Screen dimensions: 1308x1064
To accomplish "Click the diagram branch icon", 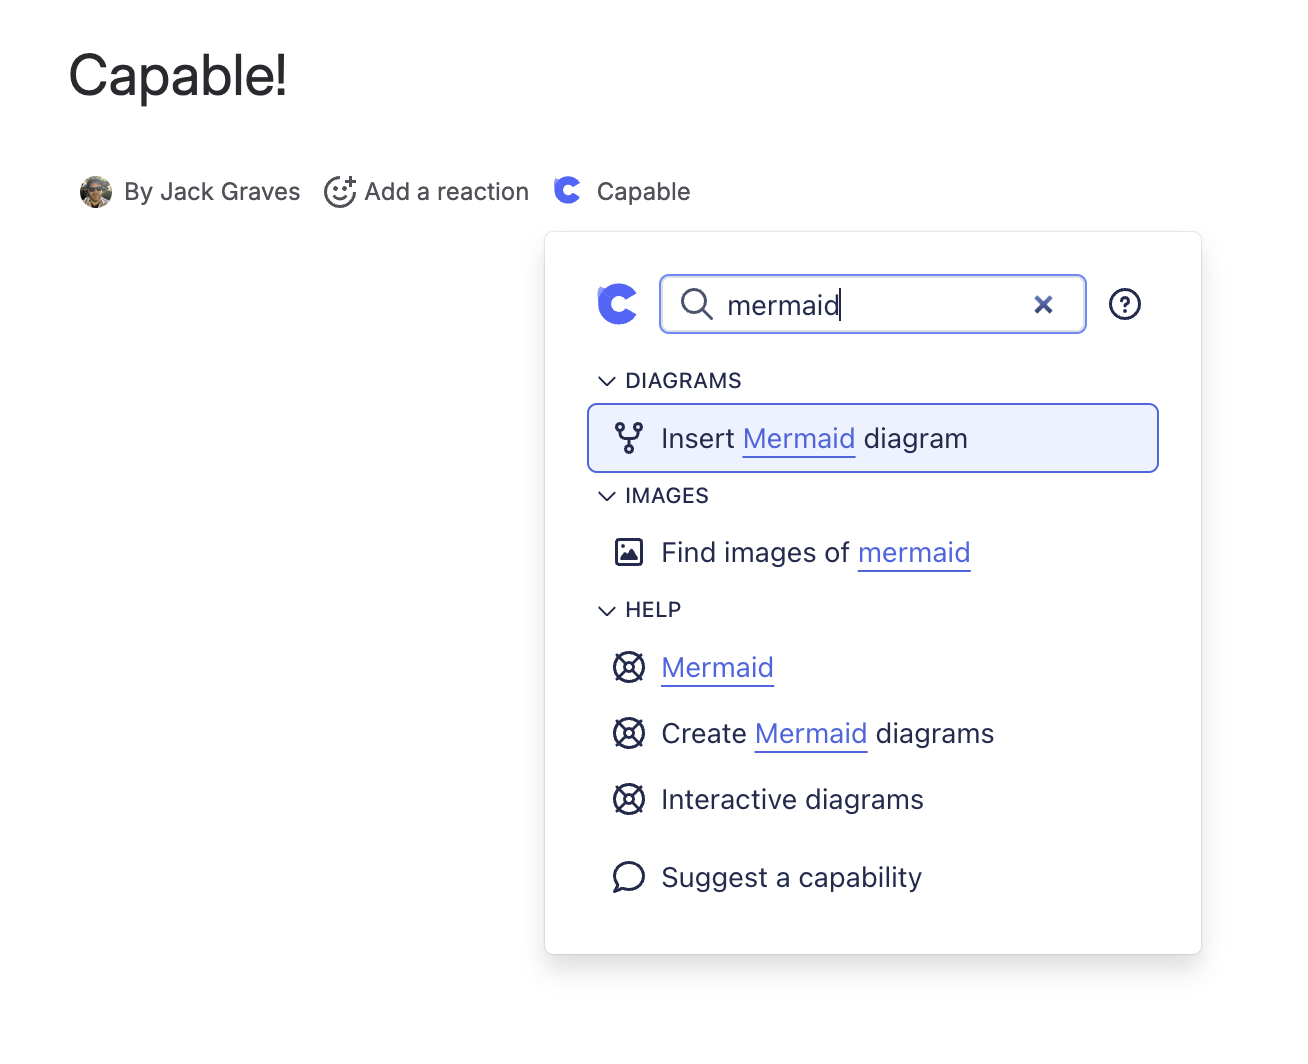I will (629, 438).
